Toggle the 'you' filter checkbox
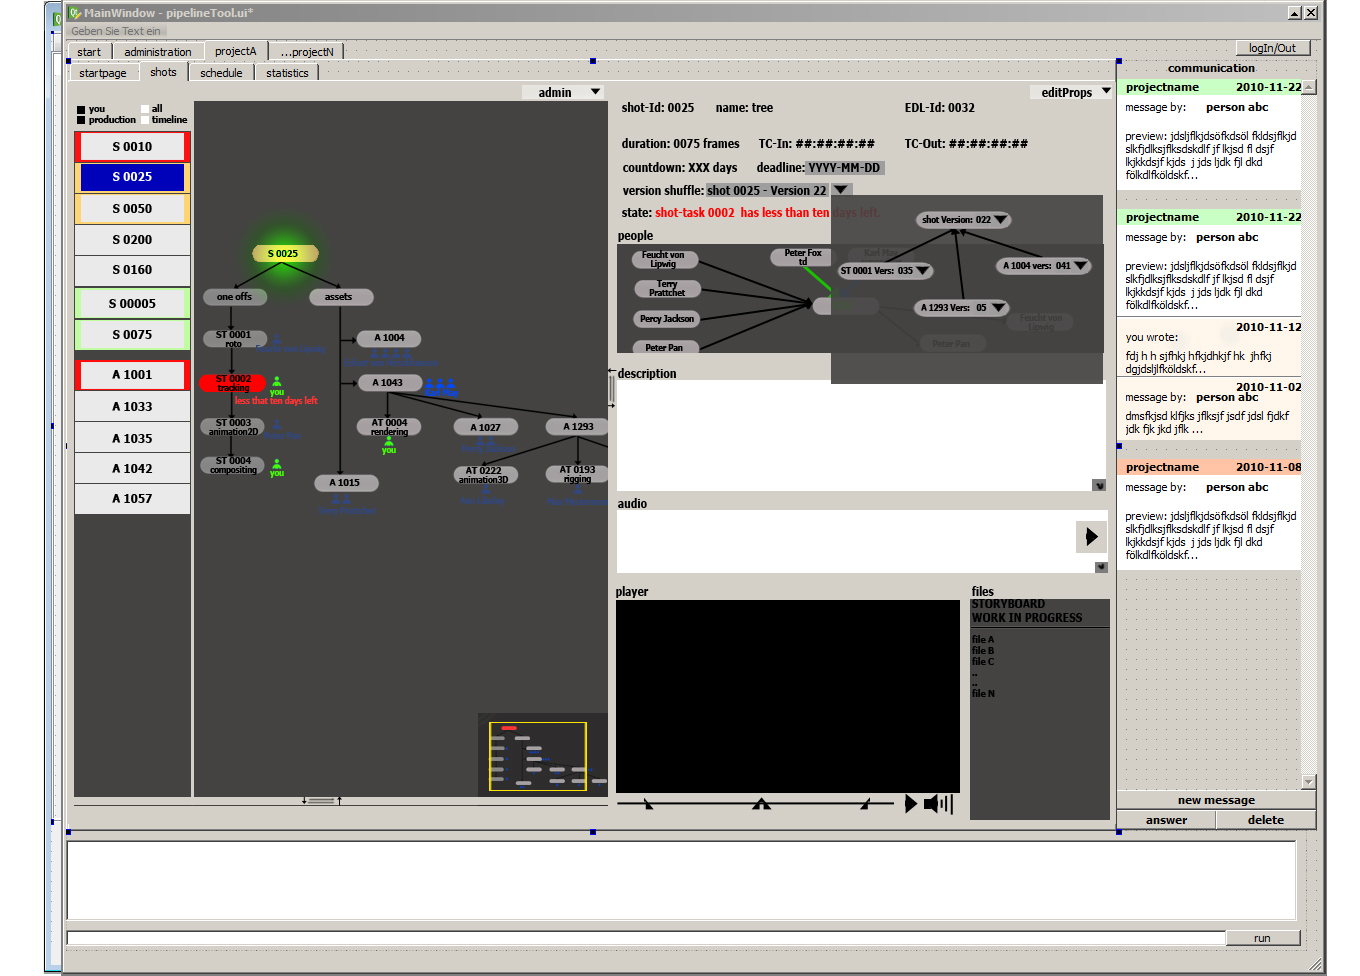1360x976 pixels. (81, 109)
